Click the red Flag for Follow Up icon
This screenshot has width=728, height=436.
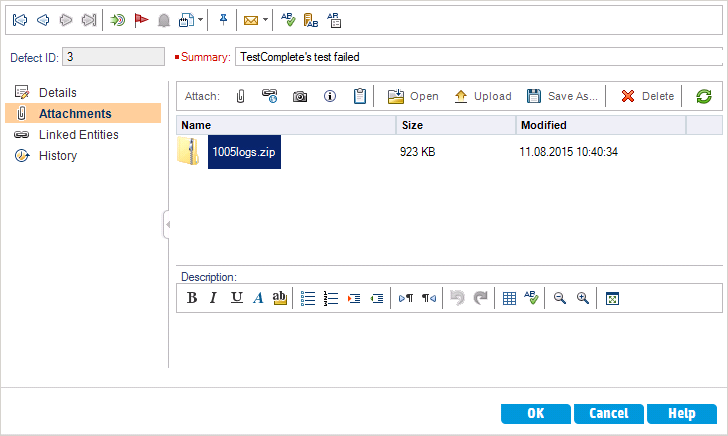[141, 20]
